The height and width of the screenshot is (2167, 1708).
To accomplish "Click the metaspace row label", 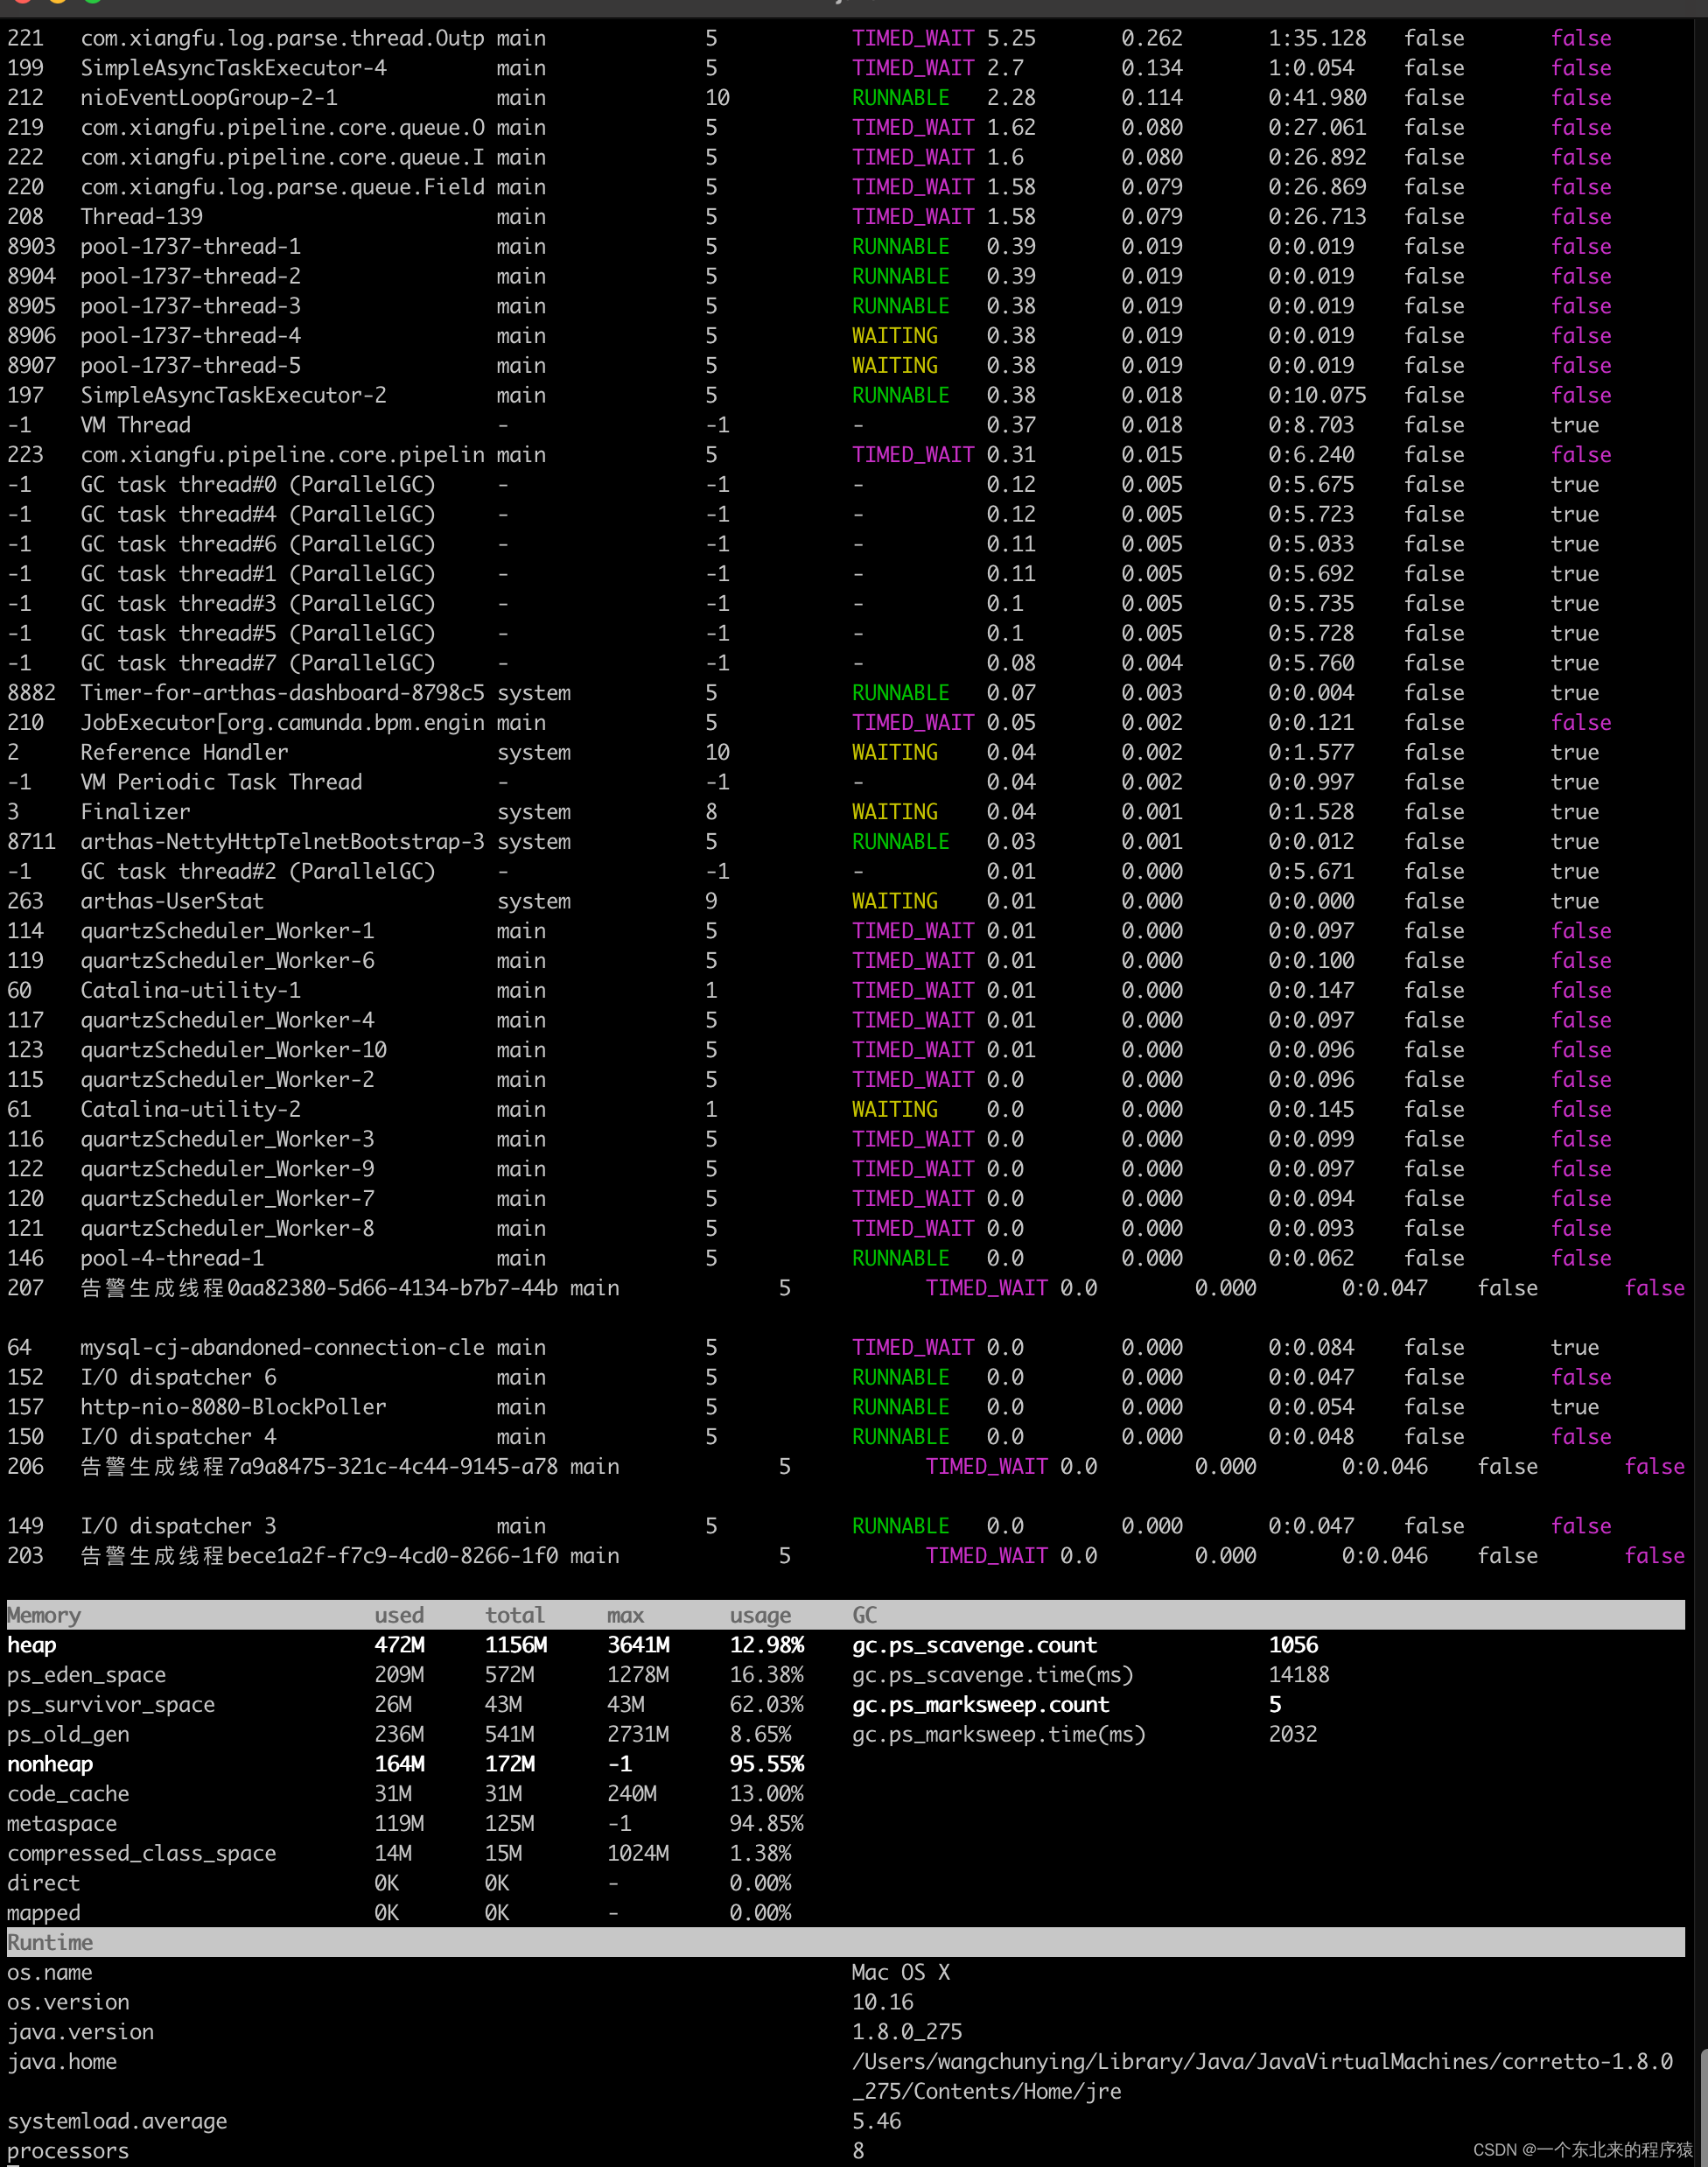I will coord(62,1824).
